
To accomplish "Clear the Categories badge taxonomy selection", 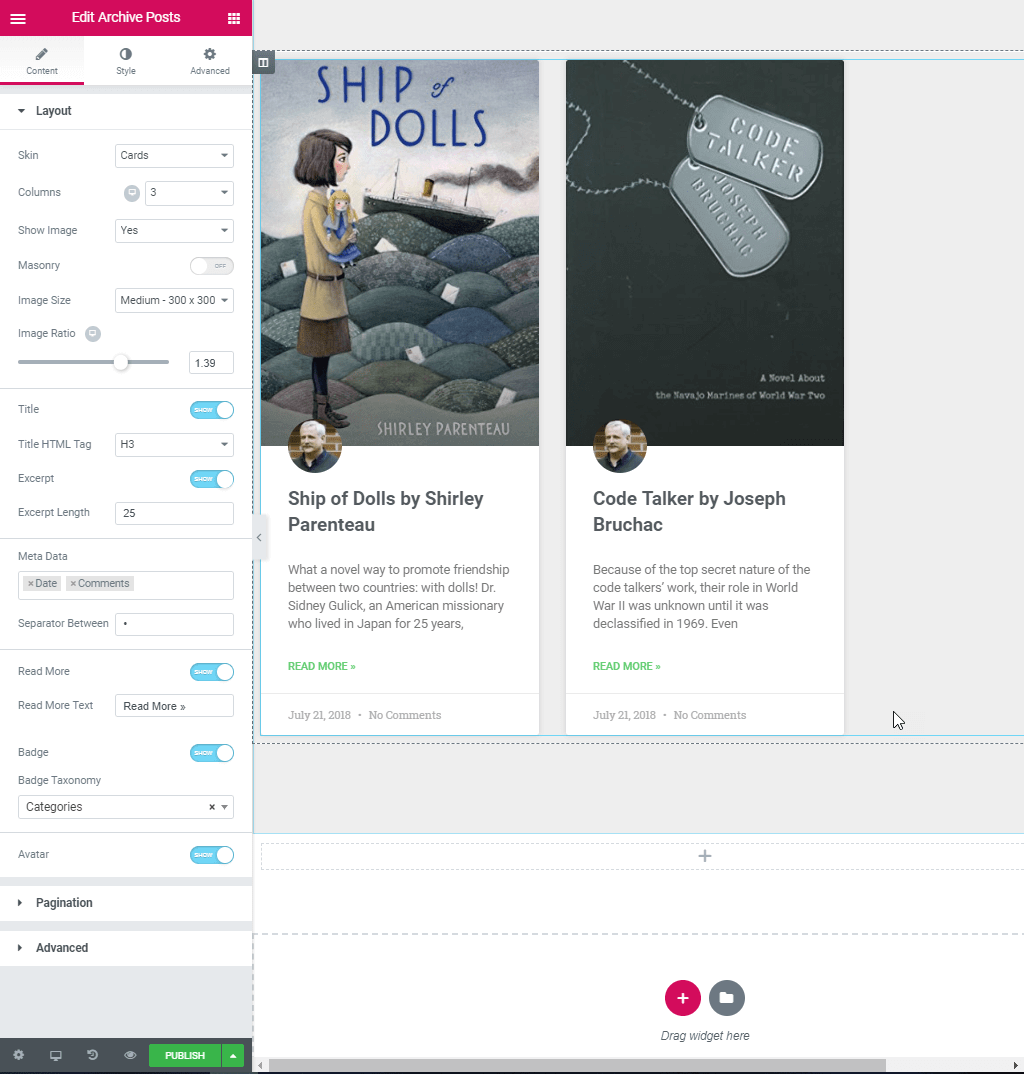I will [212, 807].
